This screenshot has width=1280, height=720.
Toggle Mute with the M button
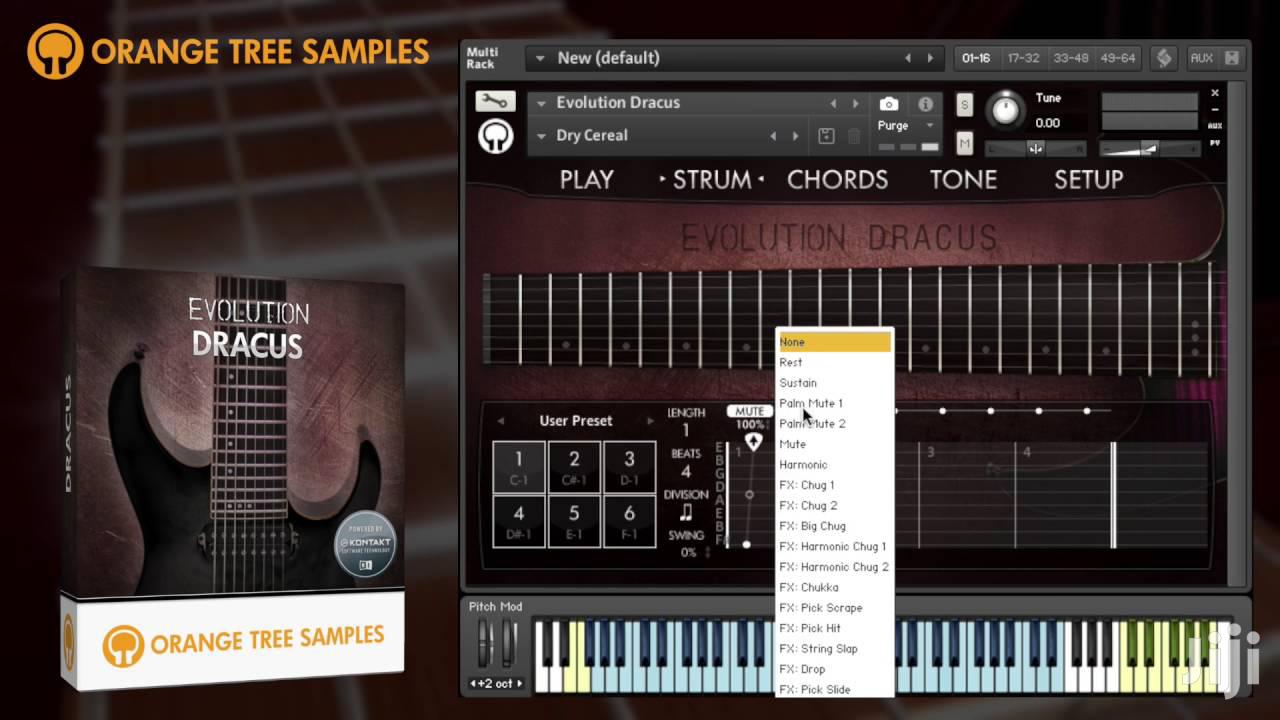pos(964,144)
